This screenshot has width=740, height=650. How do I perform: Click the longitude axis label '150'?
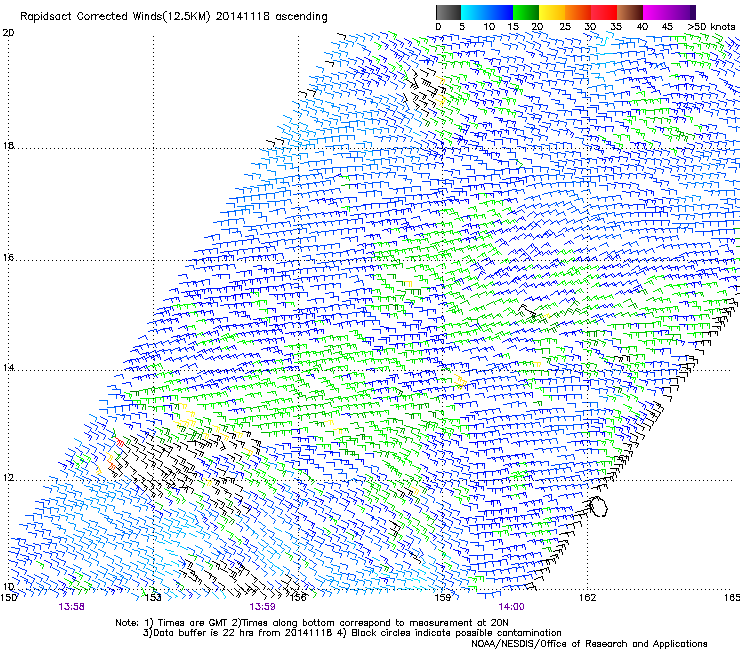pyautogui.click(x=8, y=598)
